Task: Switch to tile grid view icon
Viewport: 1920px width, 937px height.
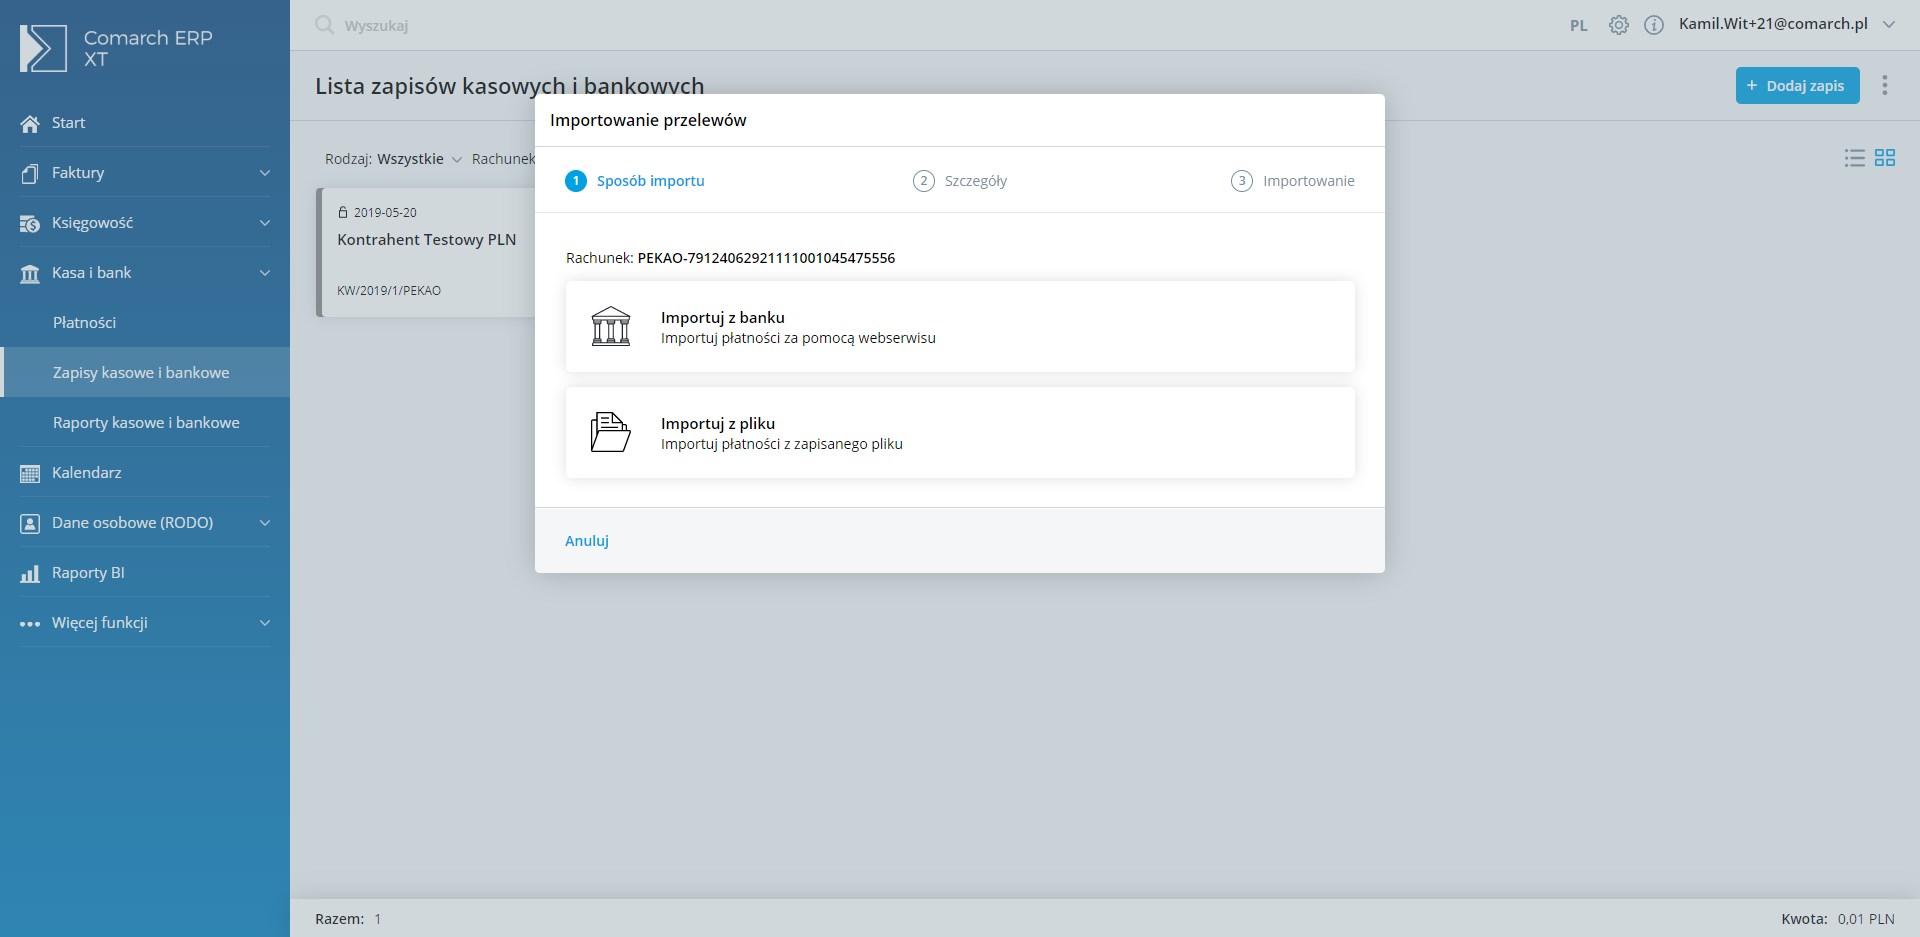Action: coord(1885,158)
